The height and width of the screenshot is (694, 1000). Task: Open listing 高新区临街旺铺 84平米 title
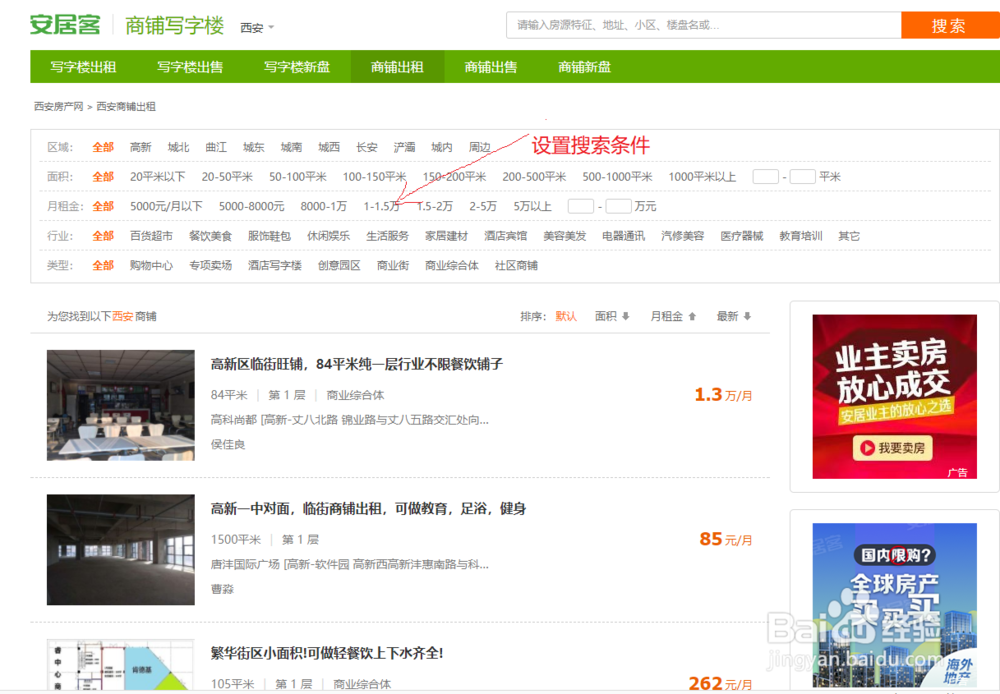[x=357, y=364]
